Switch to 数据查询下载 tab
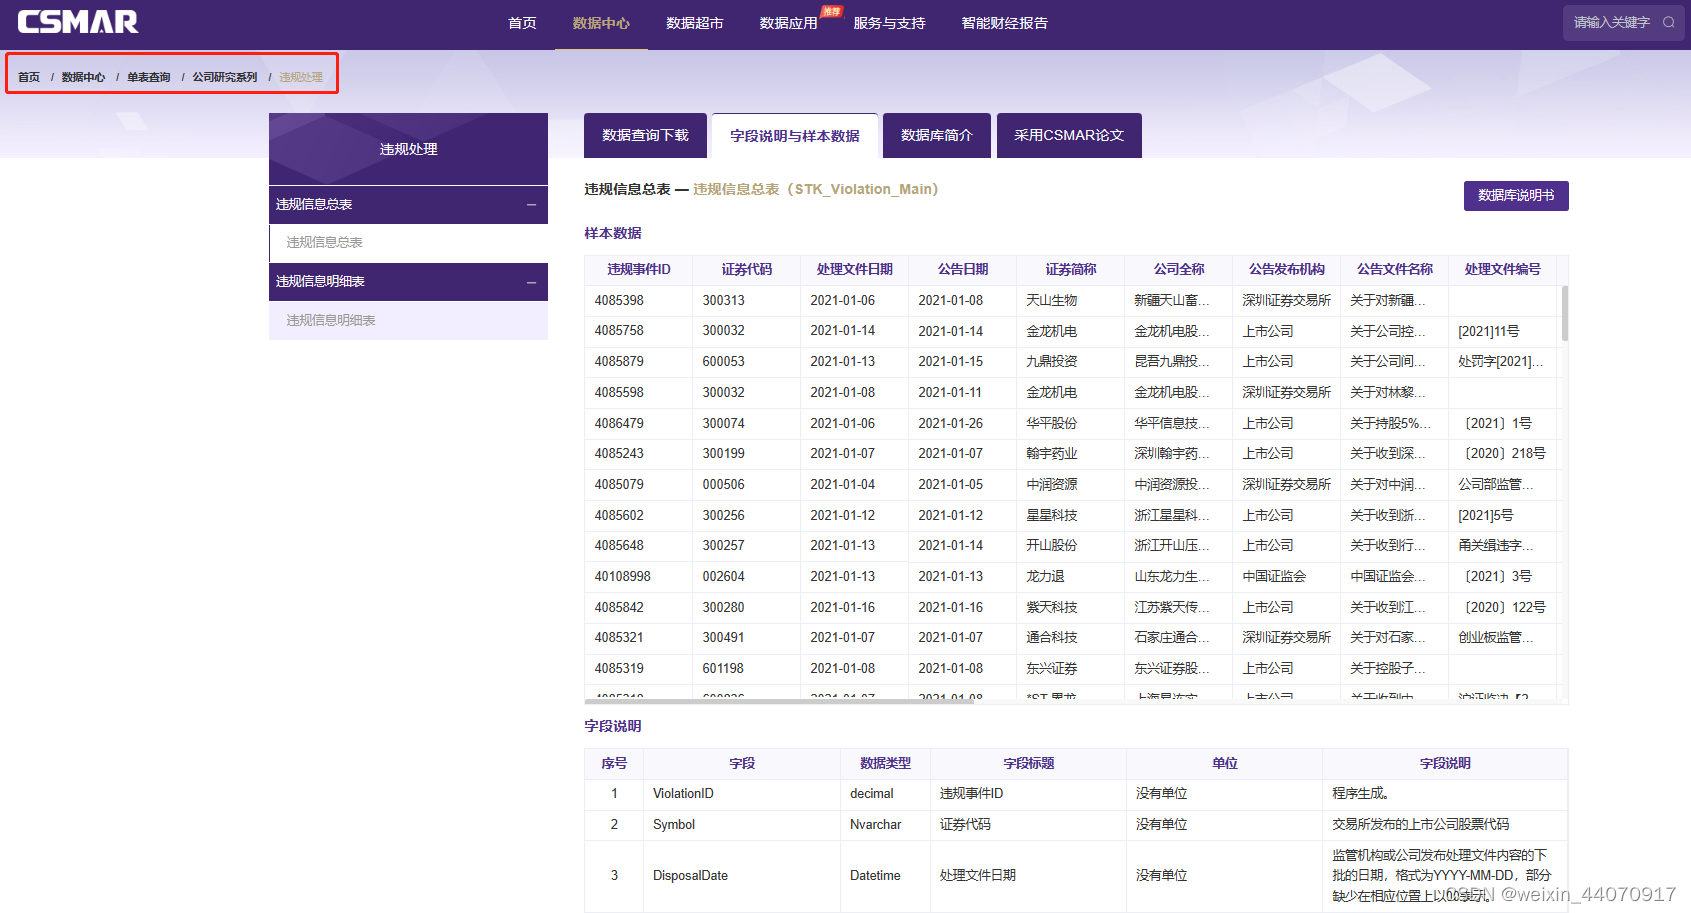 645,135
